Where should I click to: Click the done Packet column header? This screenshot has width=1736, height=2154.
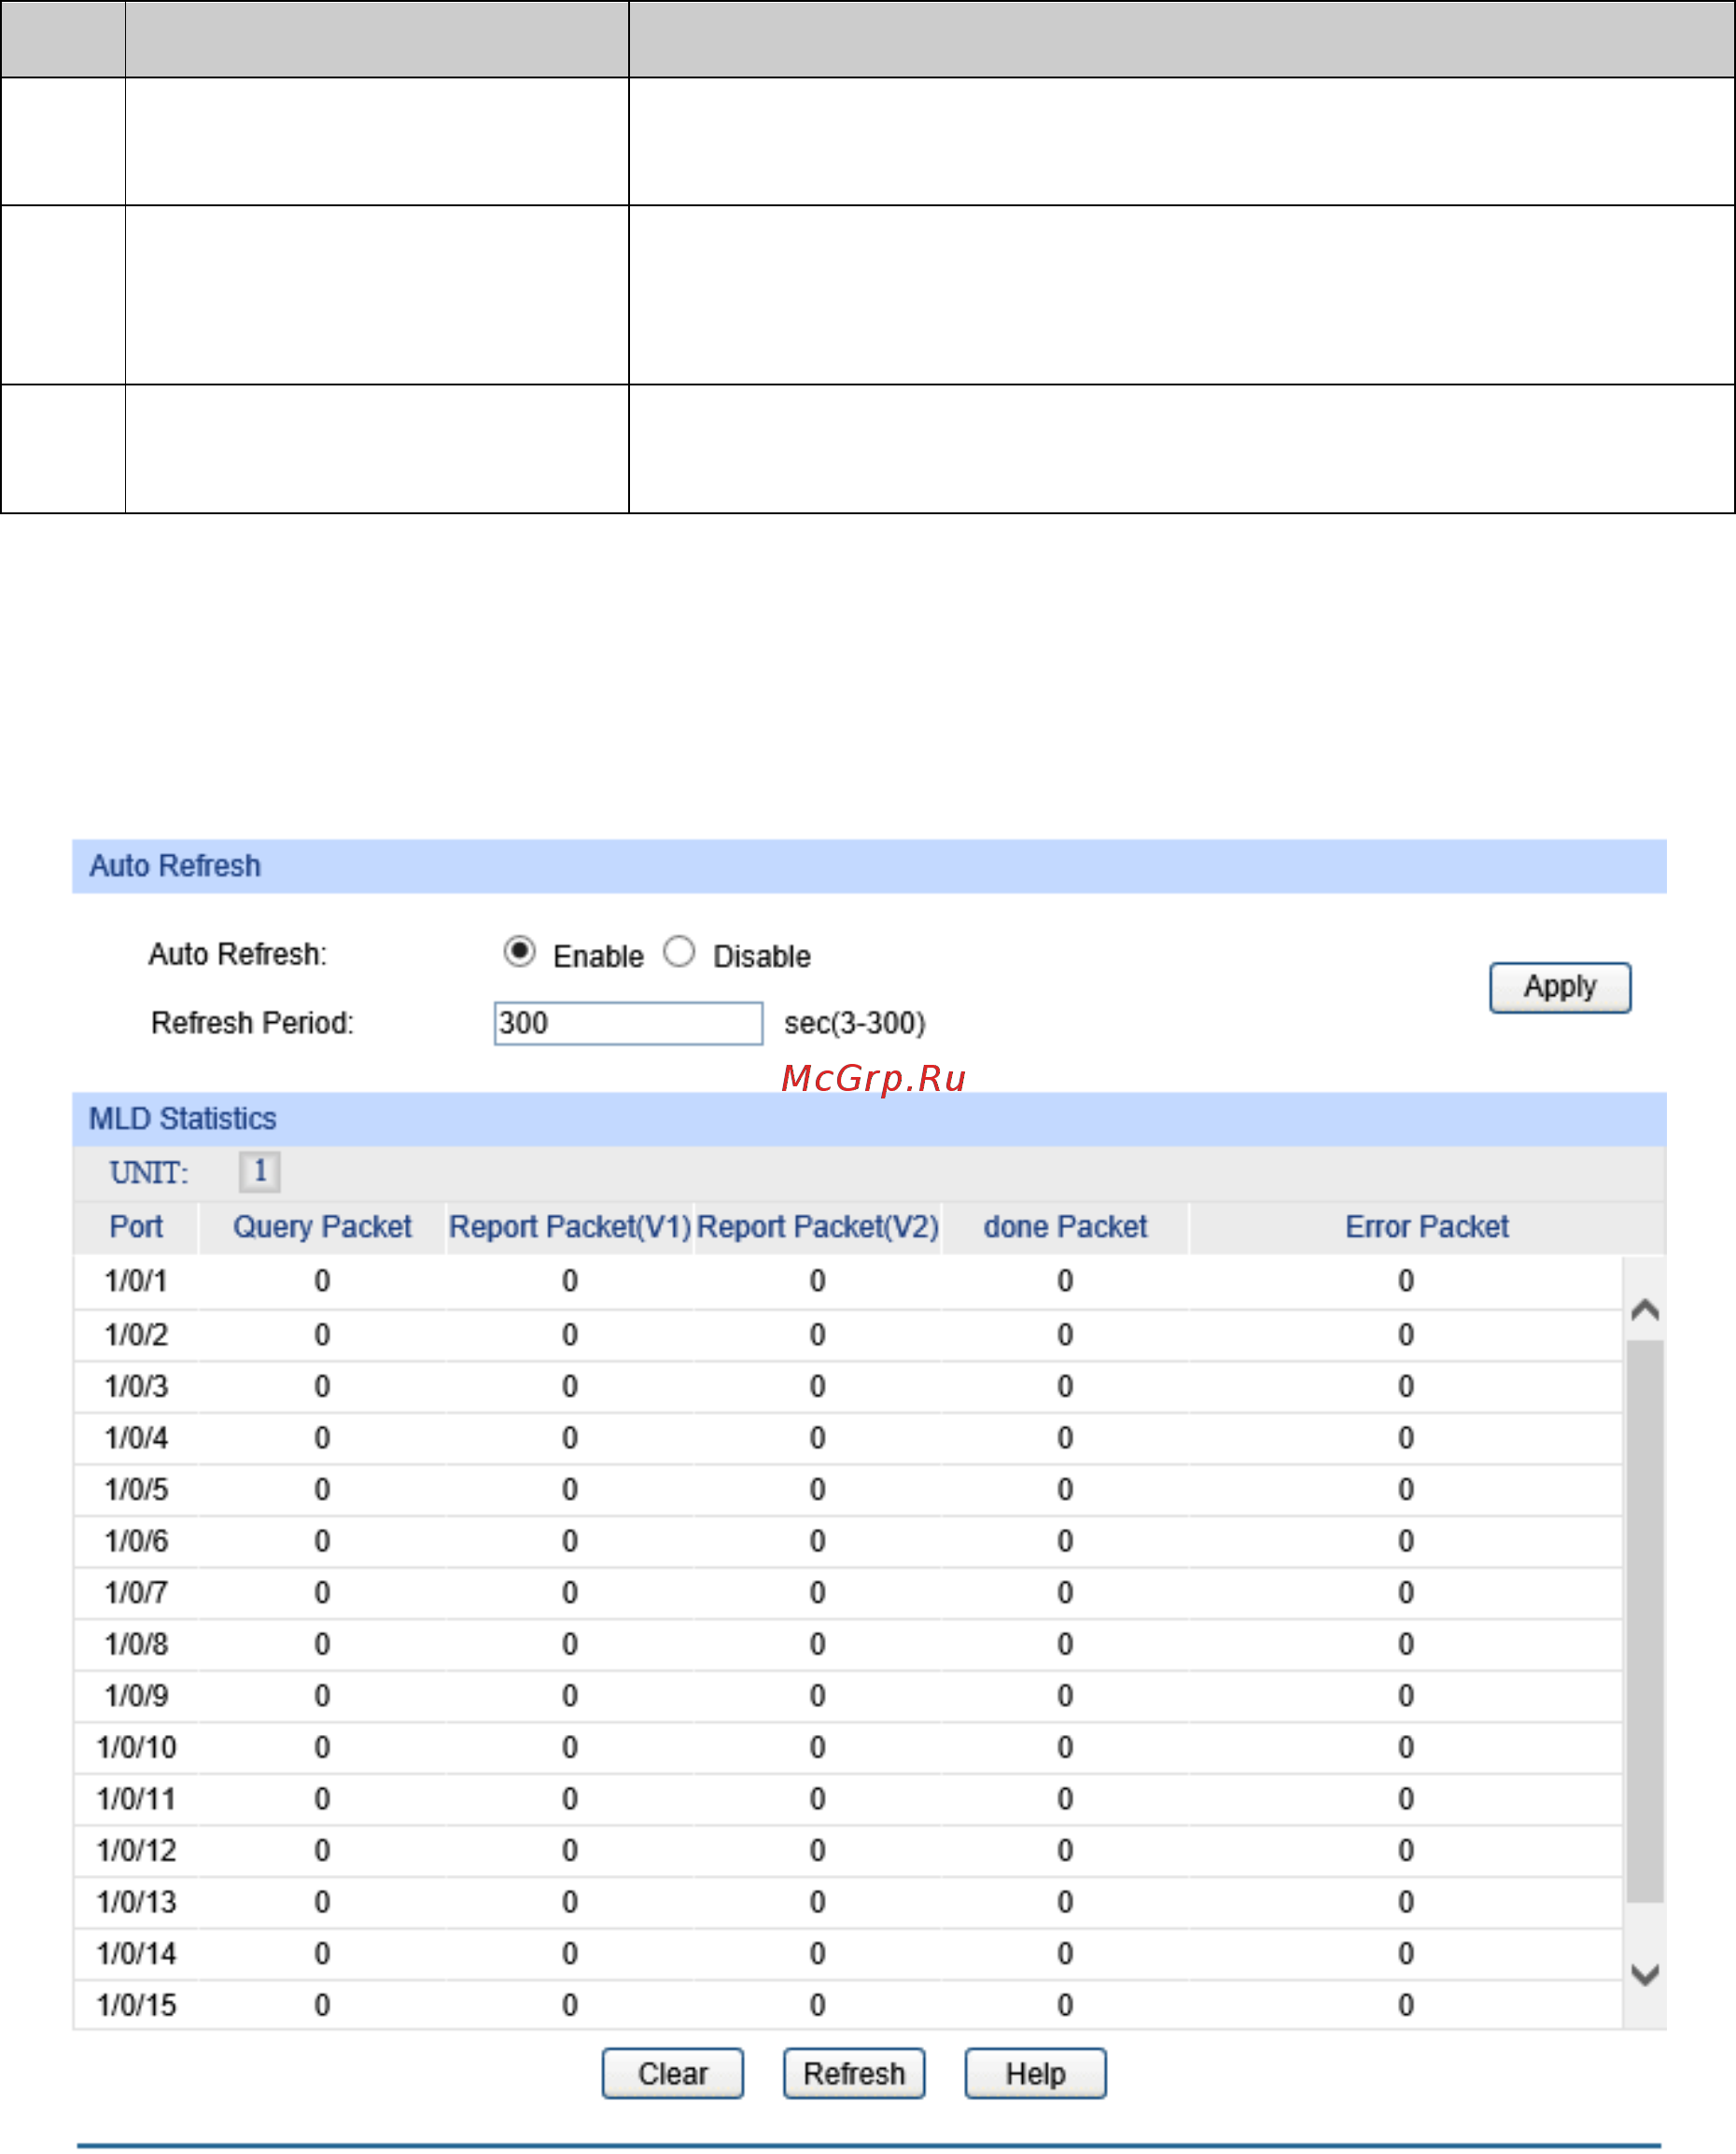[x=1065, y=1227]
